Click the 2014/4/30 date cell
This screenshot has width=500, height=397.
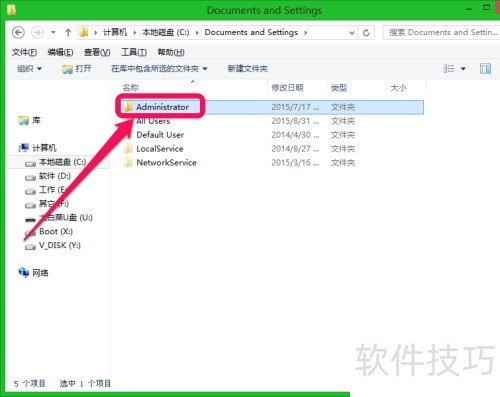[x=295, y=135]
